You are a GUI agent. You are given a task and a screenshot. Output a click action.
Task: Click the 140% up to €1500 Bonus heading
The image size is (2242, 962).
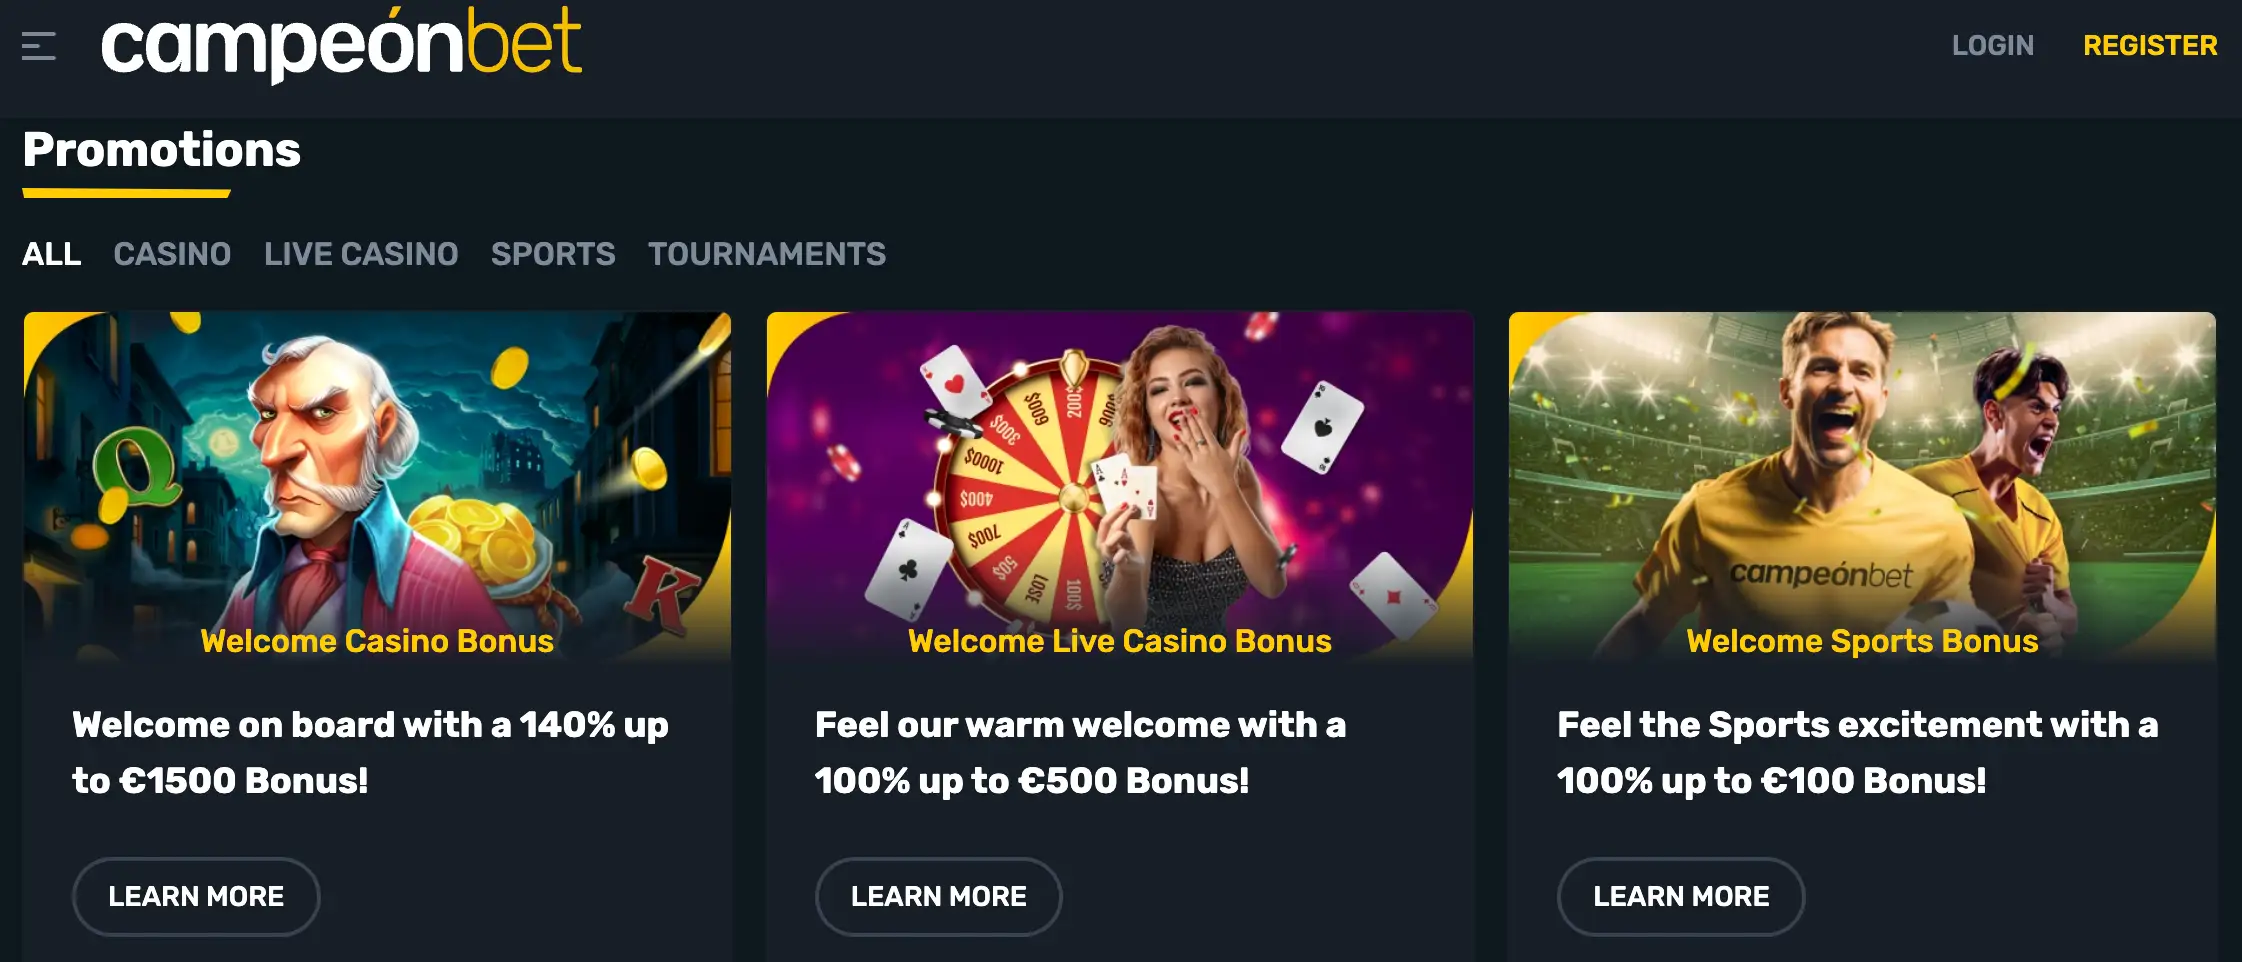coord(370,752)
